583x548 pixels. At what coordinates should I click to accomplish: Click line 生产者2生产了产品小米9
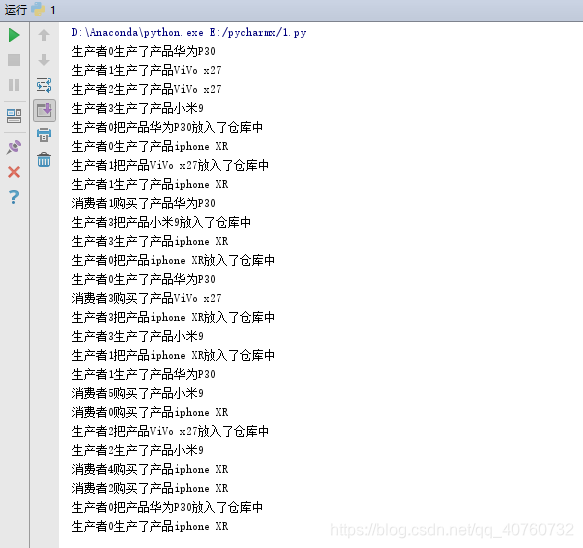[138, 450]
